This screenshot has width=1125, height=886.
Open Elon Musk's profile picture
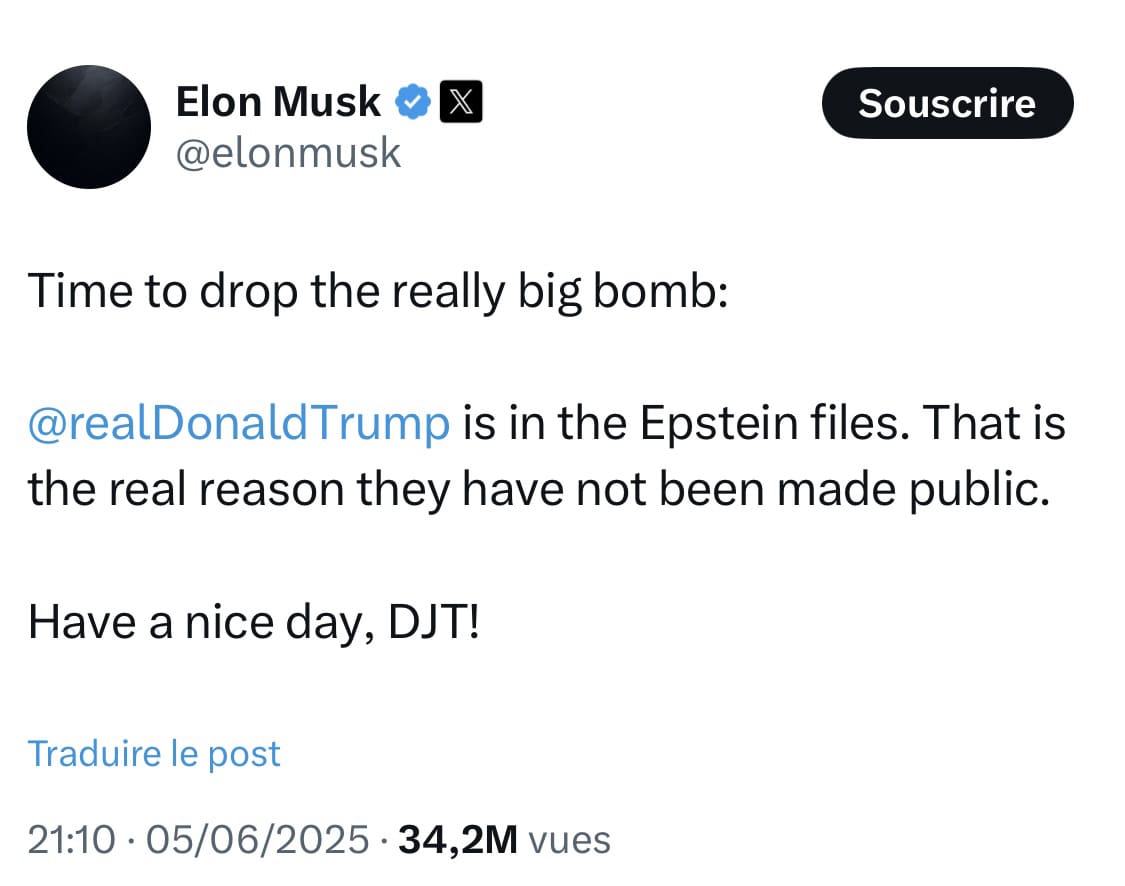pos(89,127)
